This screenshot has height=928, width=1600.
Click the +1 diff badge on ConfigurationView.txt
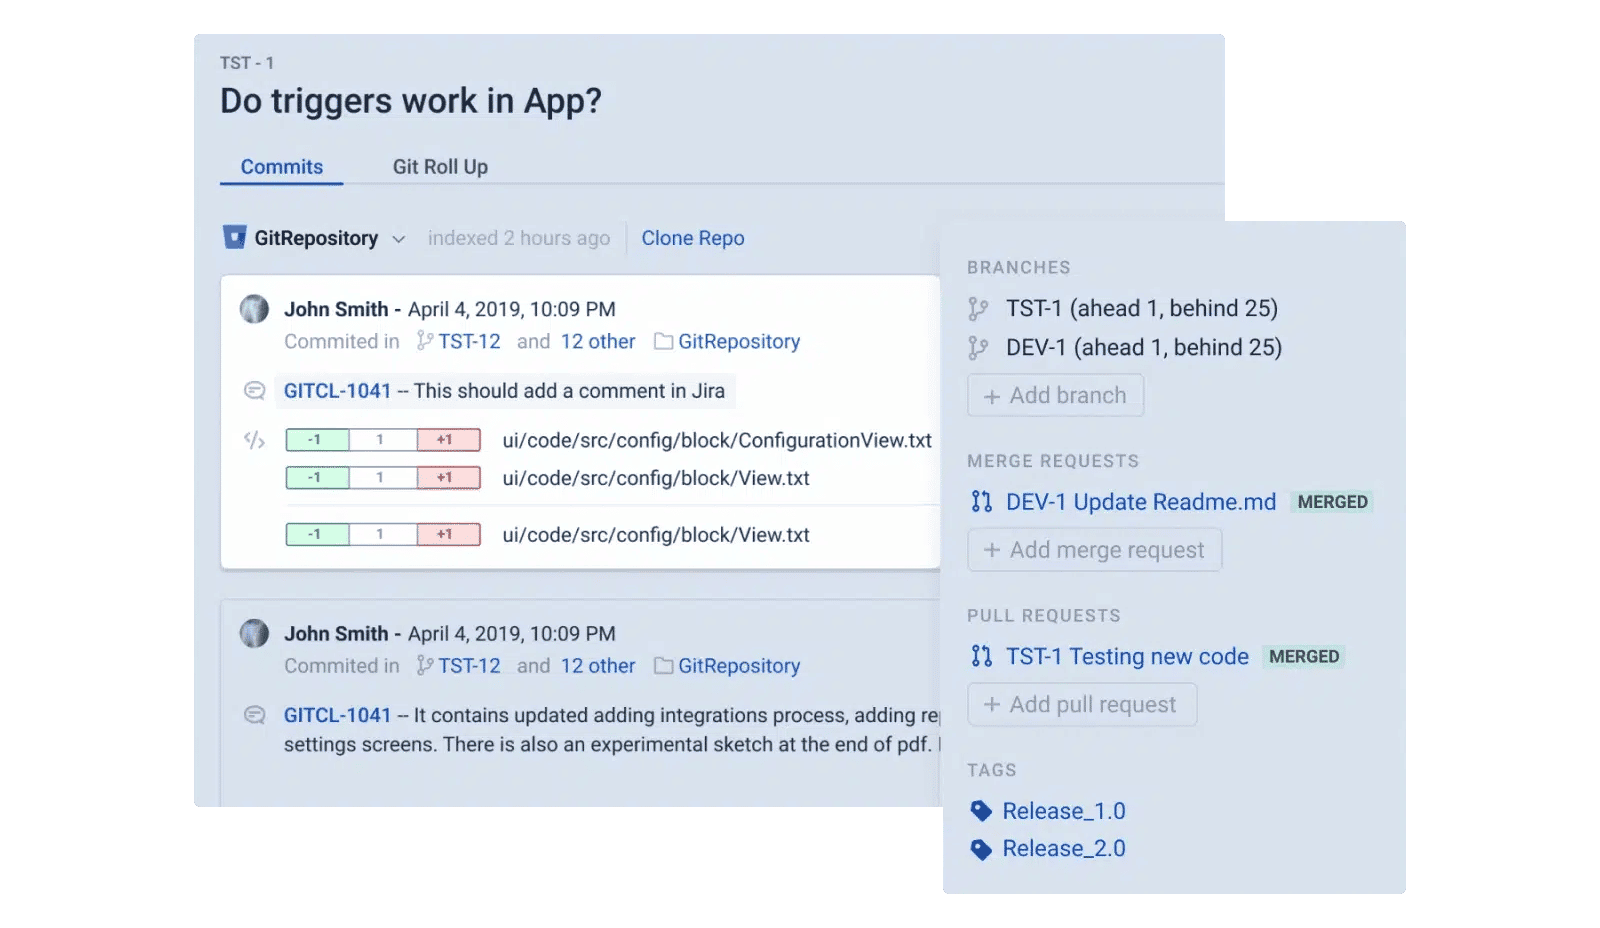click(x=448, y=440)
